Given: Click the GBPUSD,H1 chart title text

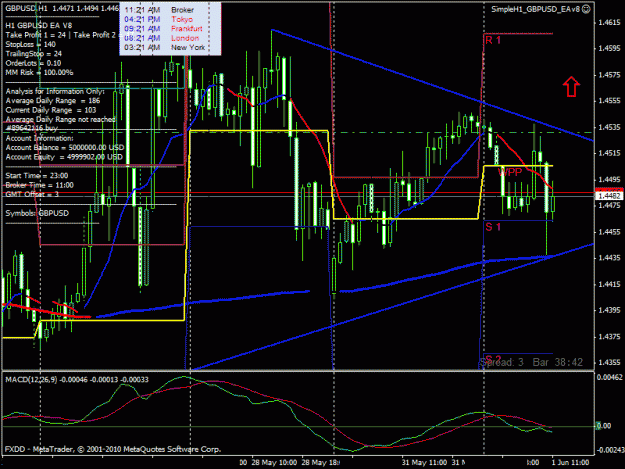Looking at the screenshot, I should [26, 8].
